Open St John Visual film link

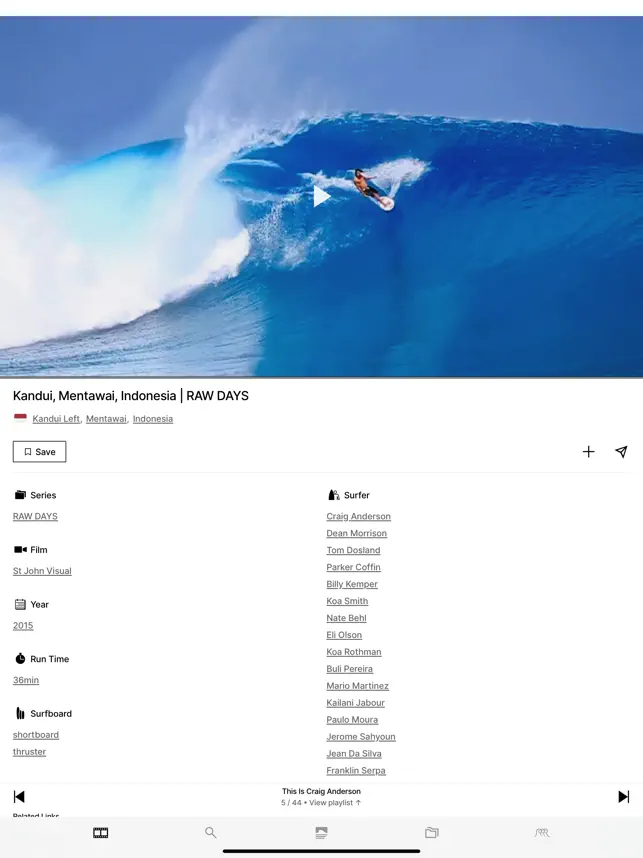tap(42, 571)
